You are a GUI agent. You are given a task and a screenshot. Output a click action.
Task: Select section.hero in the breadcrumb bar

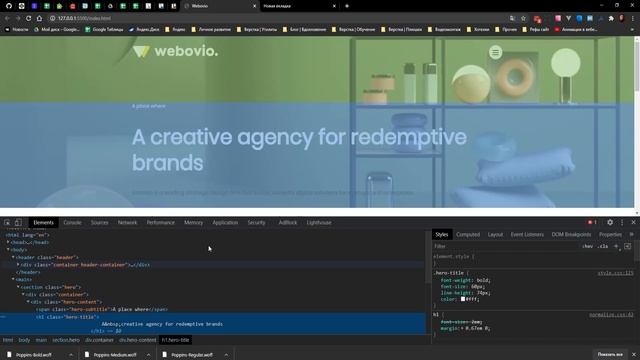(x=66, y=340)
